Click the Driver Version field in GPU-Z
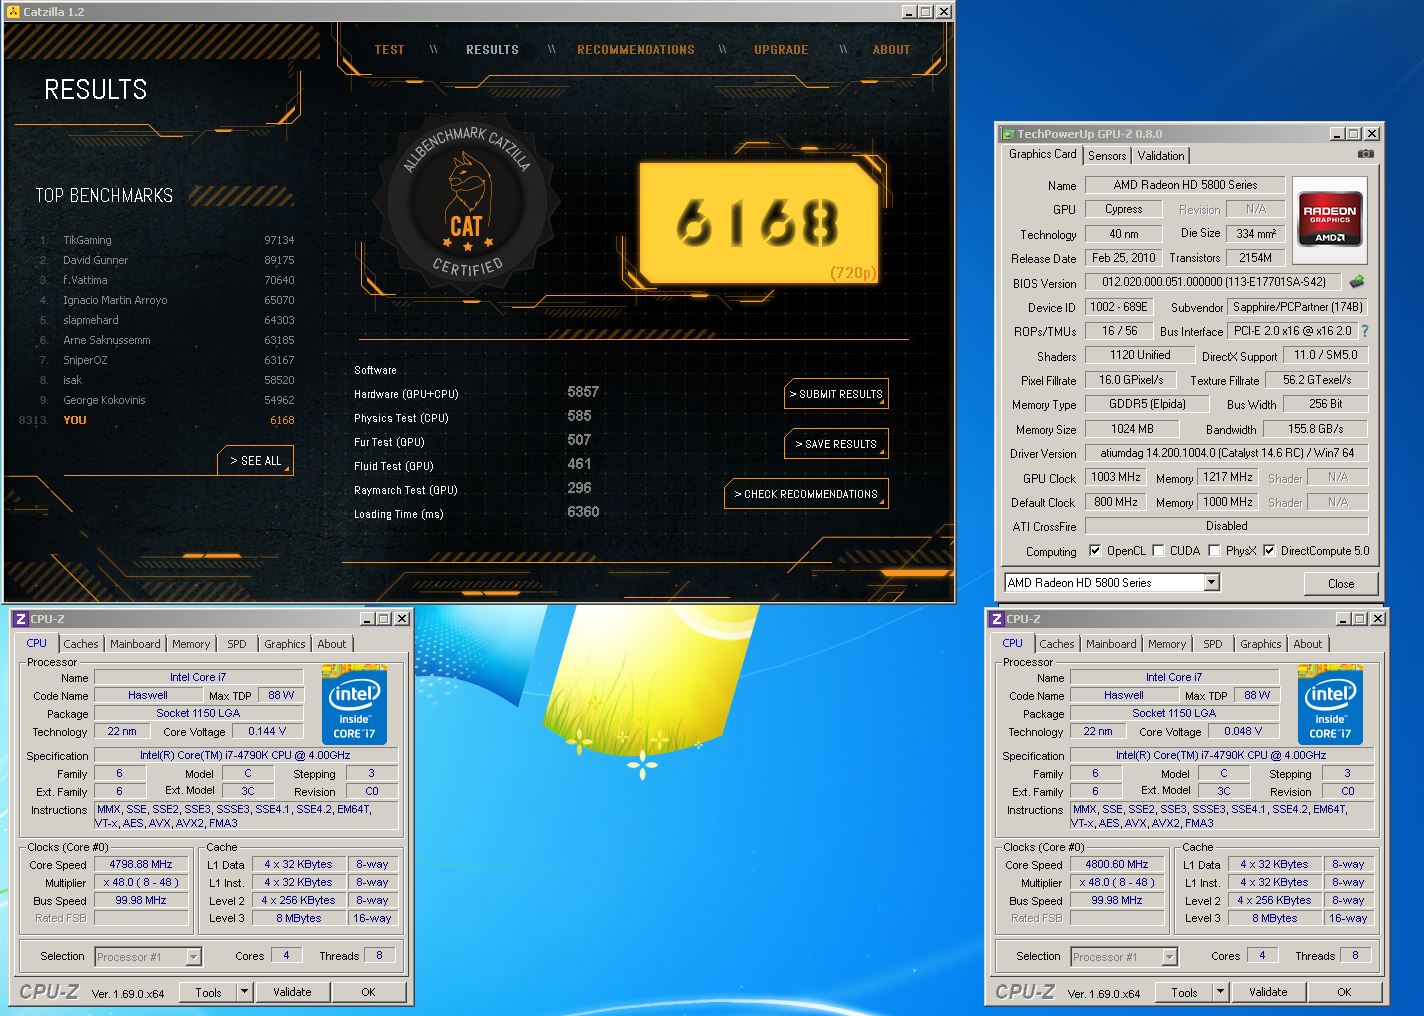Image resolution: width=1424 pixels, height=1016 pixels. click(1227, 453)
